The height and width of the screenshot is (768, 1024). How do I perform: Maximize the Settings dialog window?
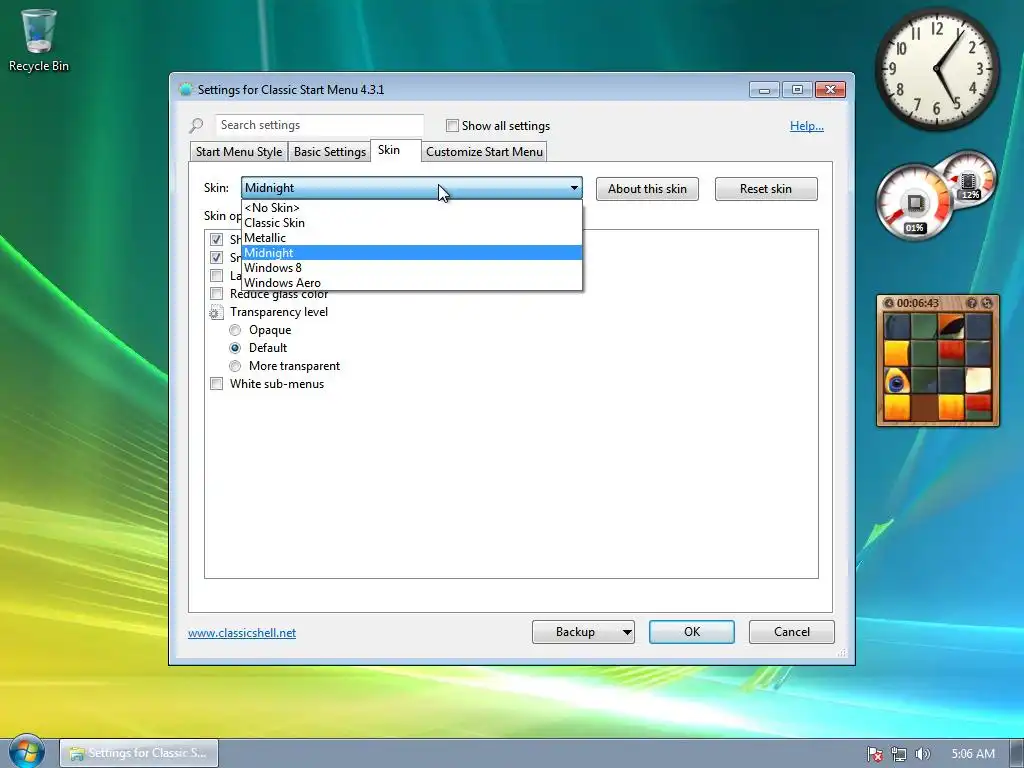click(x=797, y=89)
